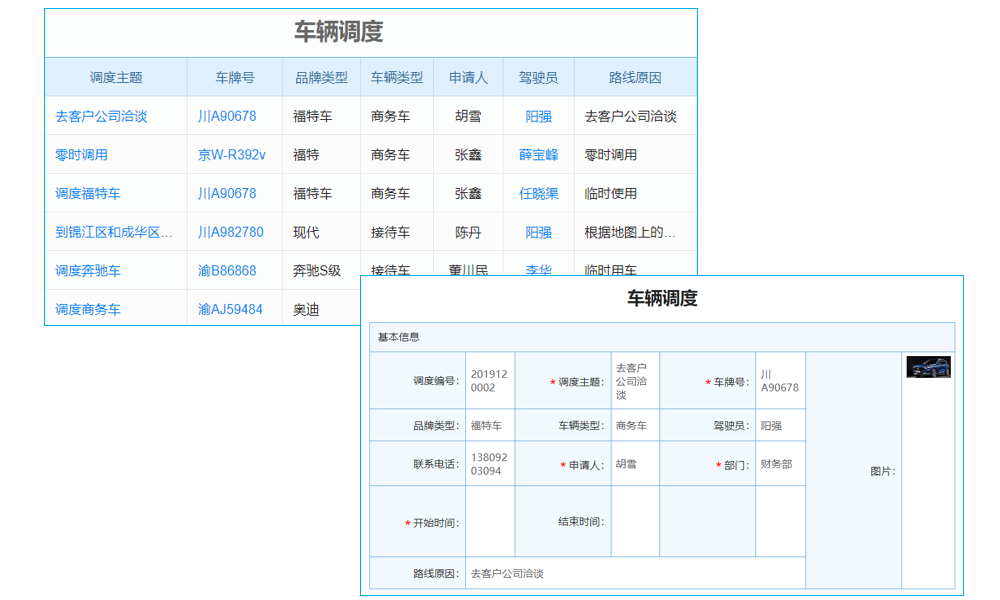Click the 结束时间 empty input field
Screen dimensions: 1000x600
[x=635, y=520]
